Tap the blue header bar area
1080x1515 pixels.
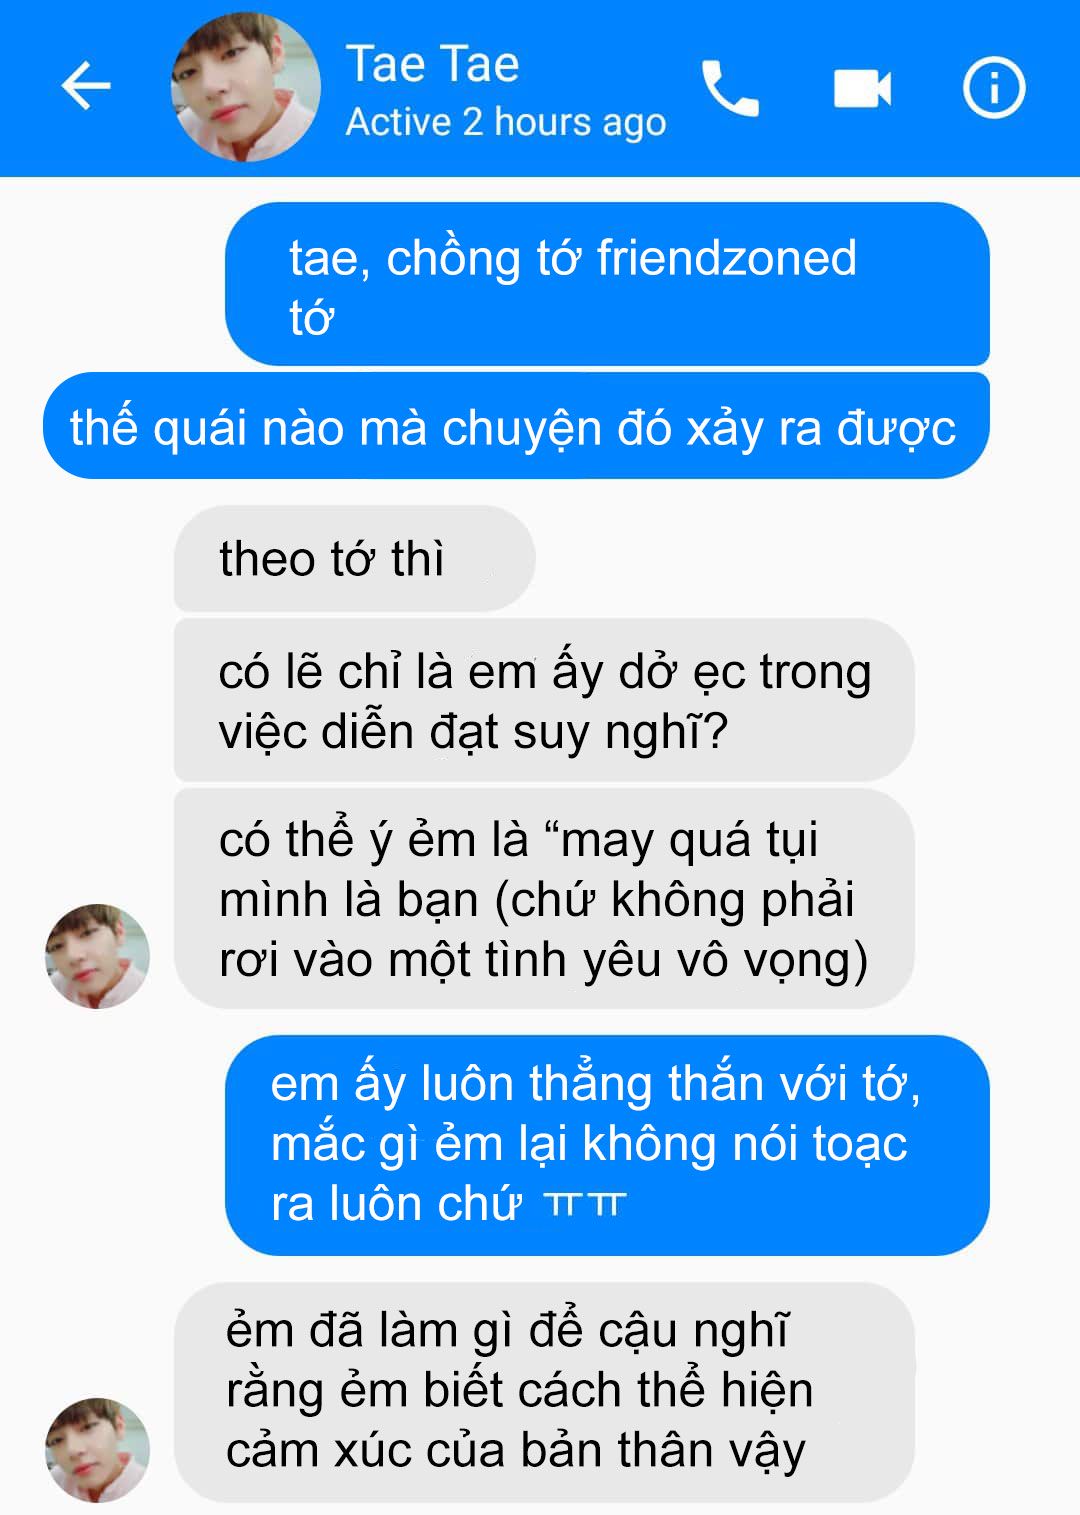[x=540, y=88]
